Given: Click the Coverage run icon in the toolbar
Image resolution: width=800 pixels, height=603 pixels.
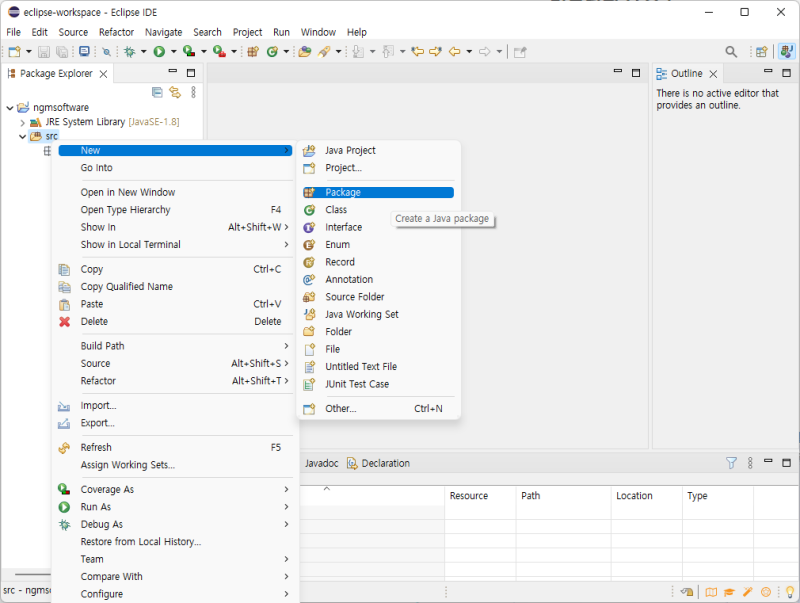Looking at the screenshot, I should click(189, 52).
